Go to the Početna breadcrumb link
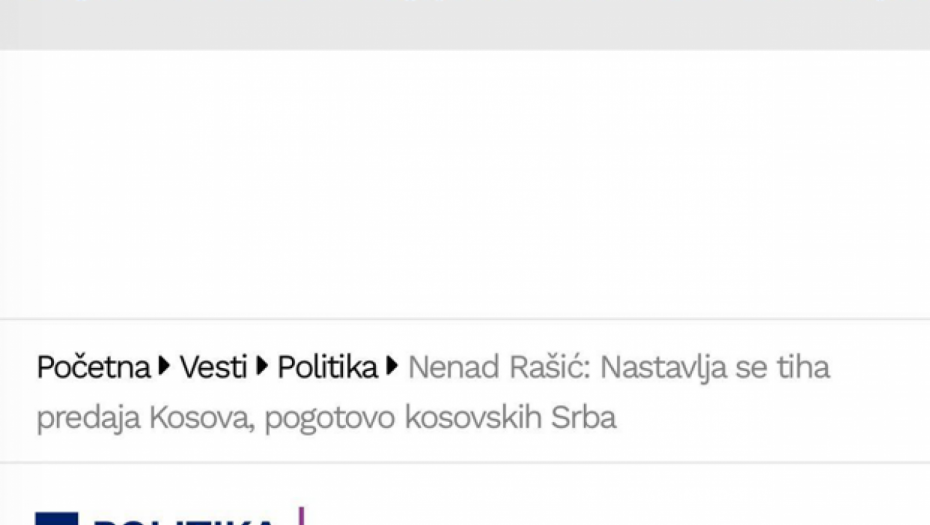 pyautogui.click(x=93, y=368)
